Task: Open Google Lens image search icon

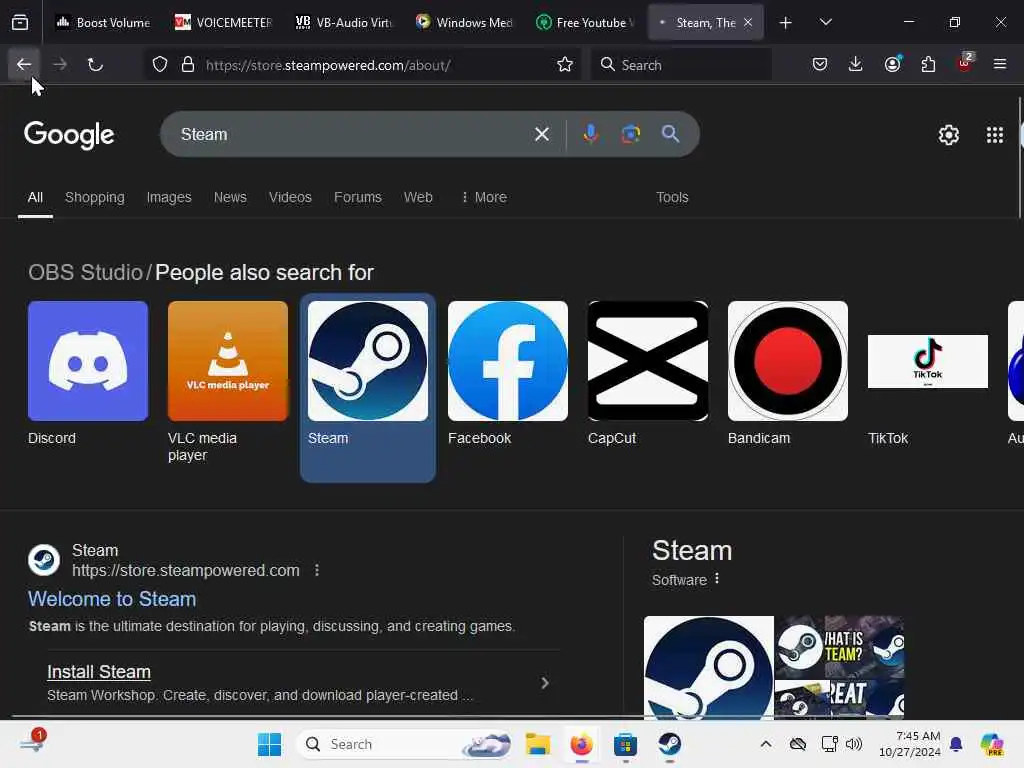Action: 630,134
